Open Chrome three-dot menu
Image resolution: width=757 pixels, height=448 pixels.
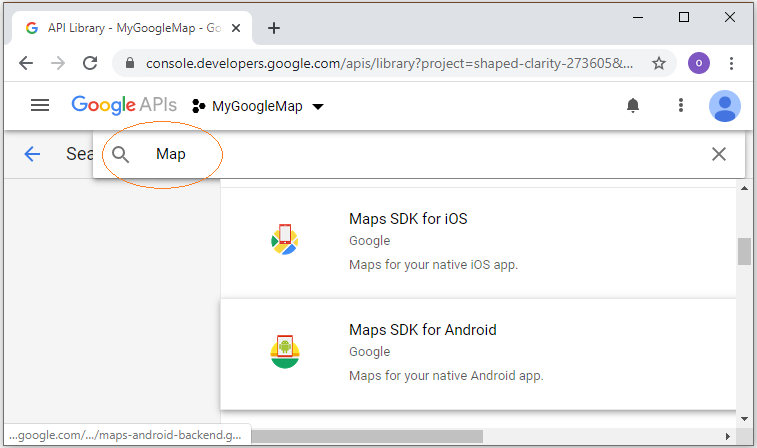[731, 63]
